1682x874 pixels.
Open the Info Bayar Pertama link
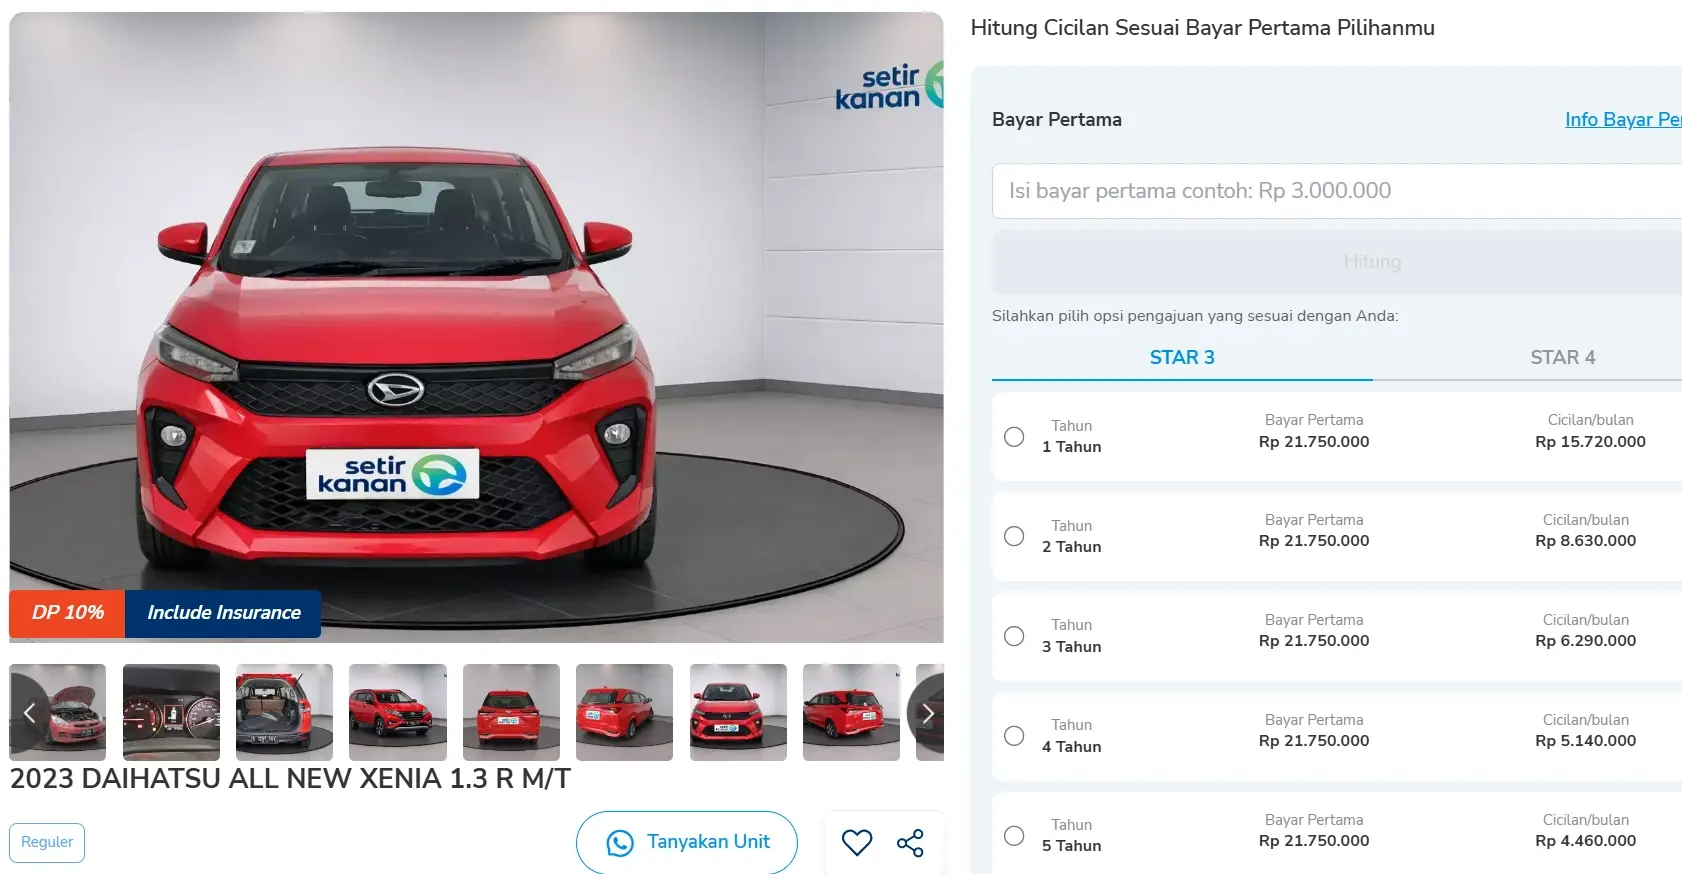[x=1623, y=120]
